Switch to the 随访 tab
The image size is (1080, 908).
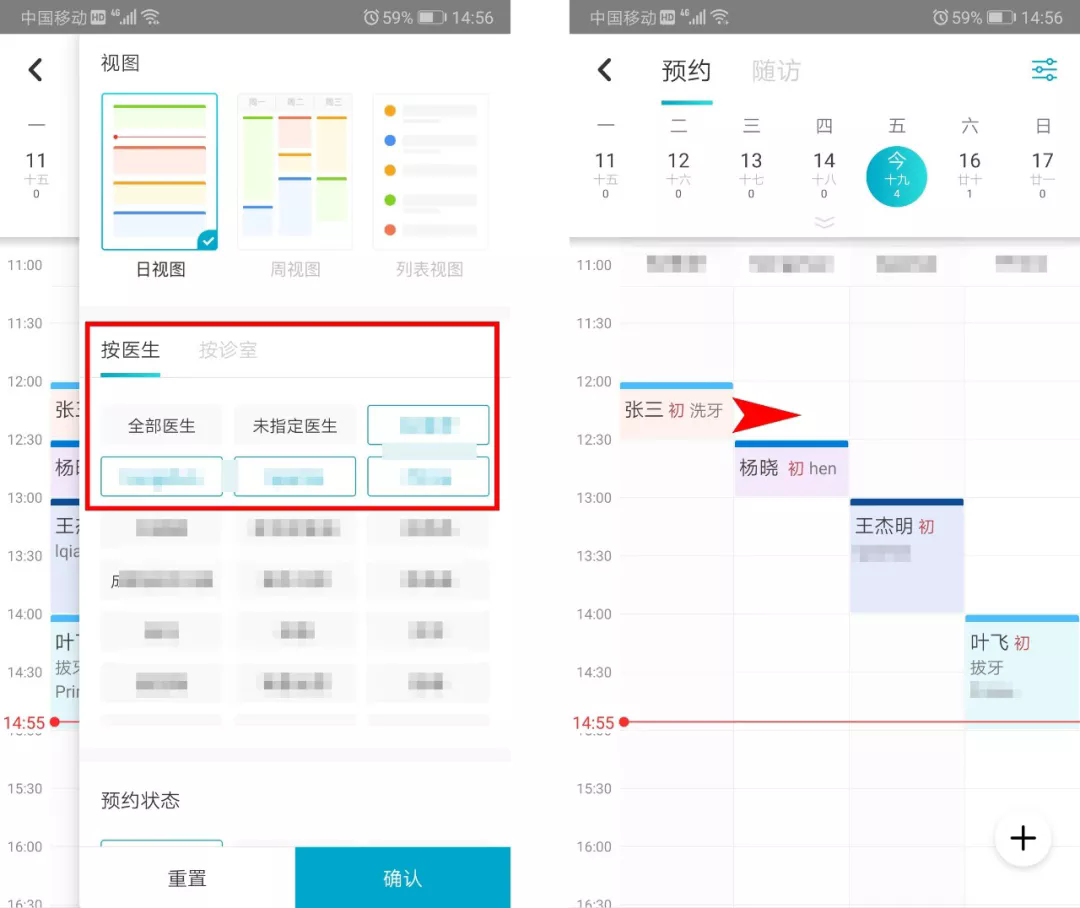tap(776, 71)
